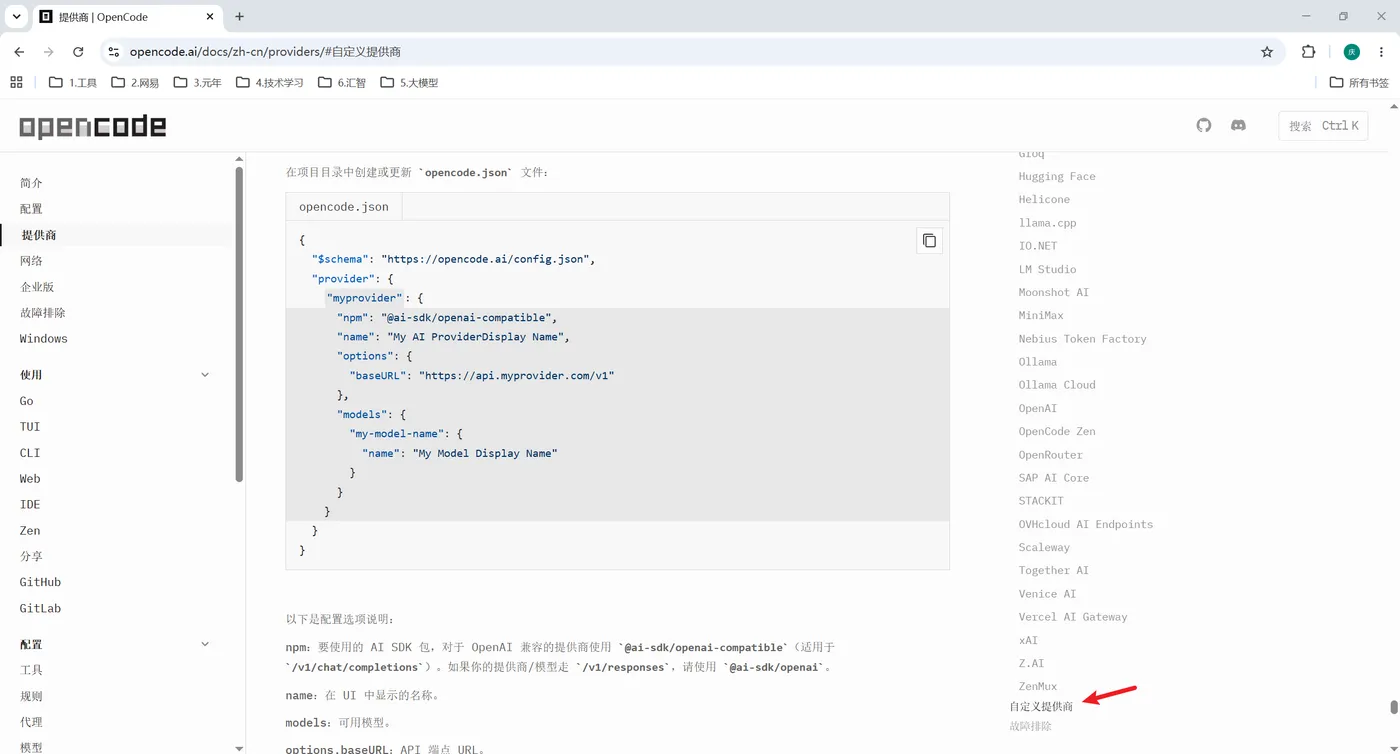
Task: Open the 6.汇智 bookmark folder
Action: click(x=342, y=83)
